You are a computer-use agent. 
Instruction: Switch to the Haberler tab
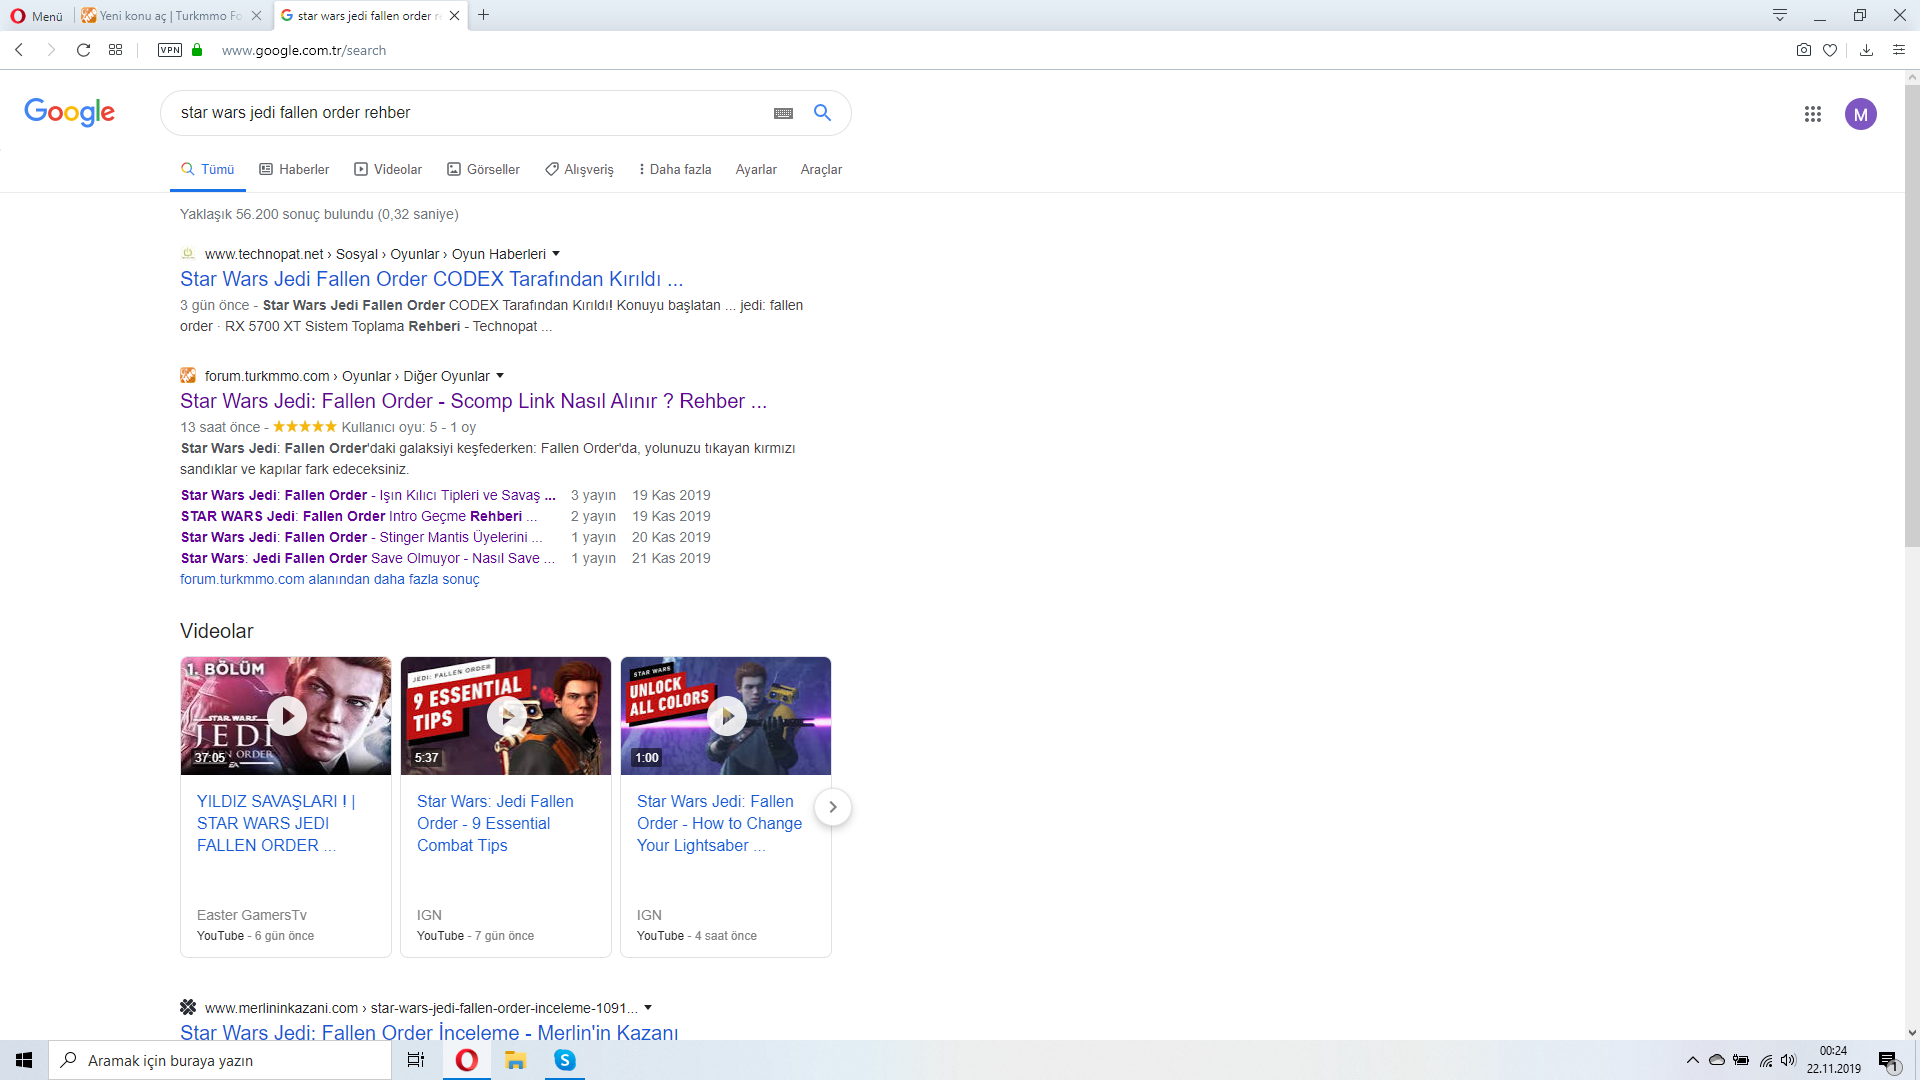294,170
